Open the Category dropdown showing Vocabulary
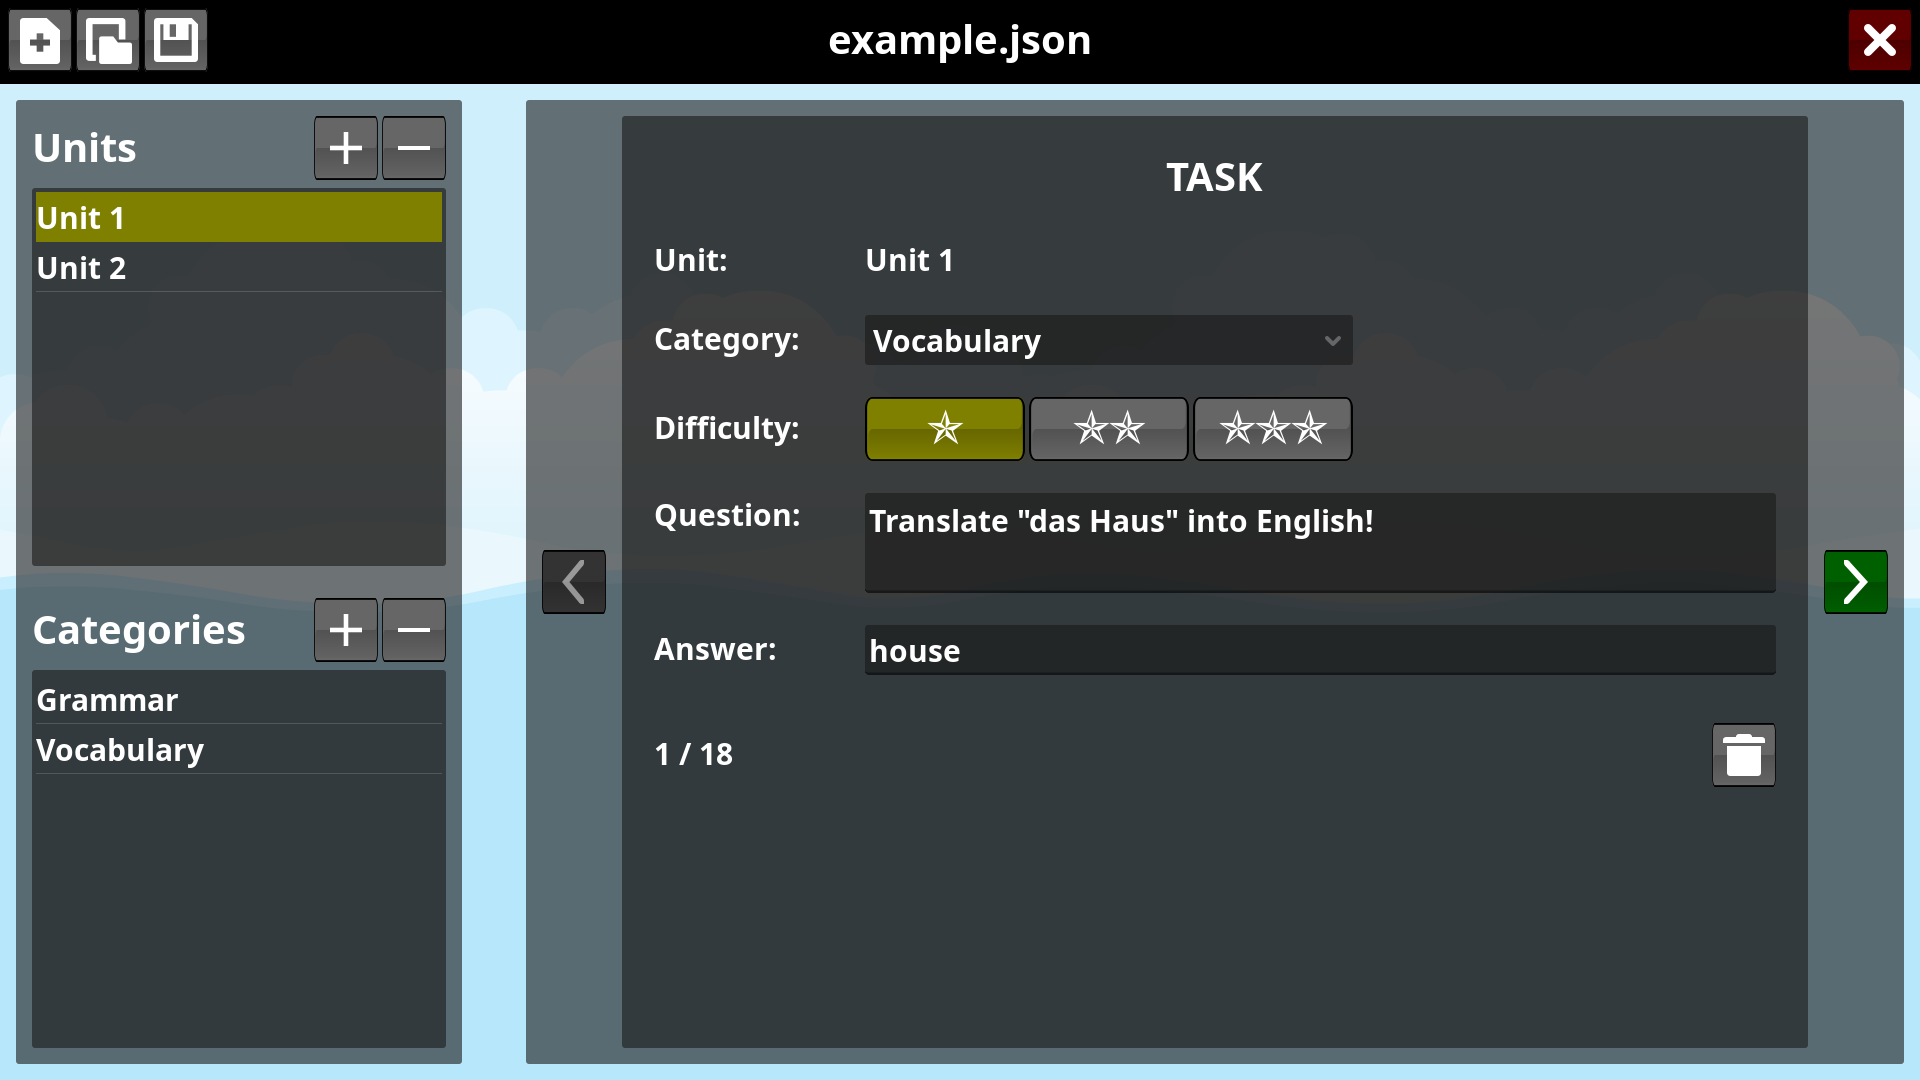1920x1080 pixels. point(1108,341)
